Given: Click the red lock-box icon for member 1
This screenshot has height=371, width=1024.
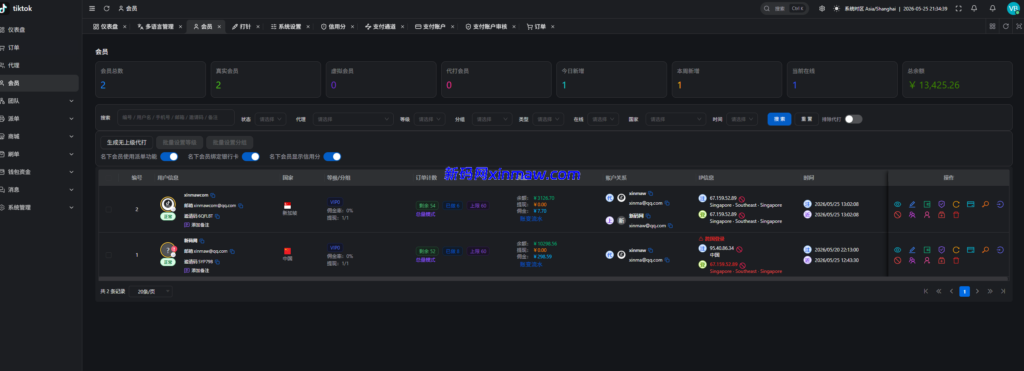Looking at the screenshot, I should pos(941,260).
